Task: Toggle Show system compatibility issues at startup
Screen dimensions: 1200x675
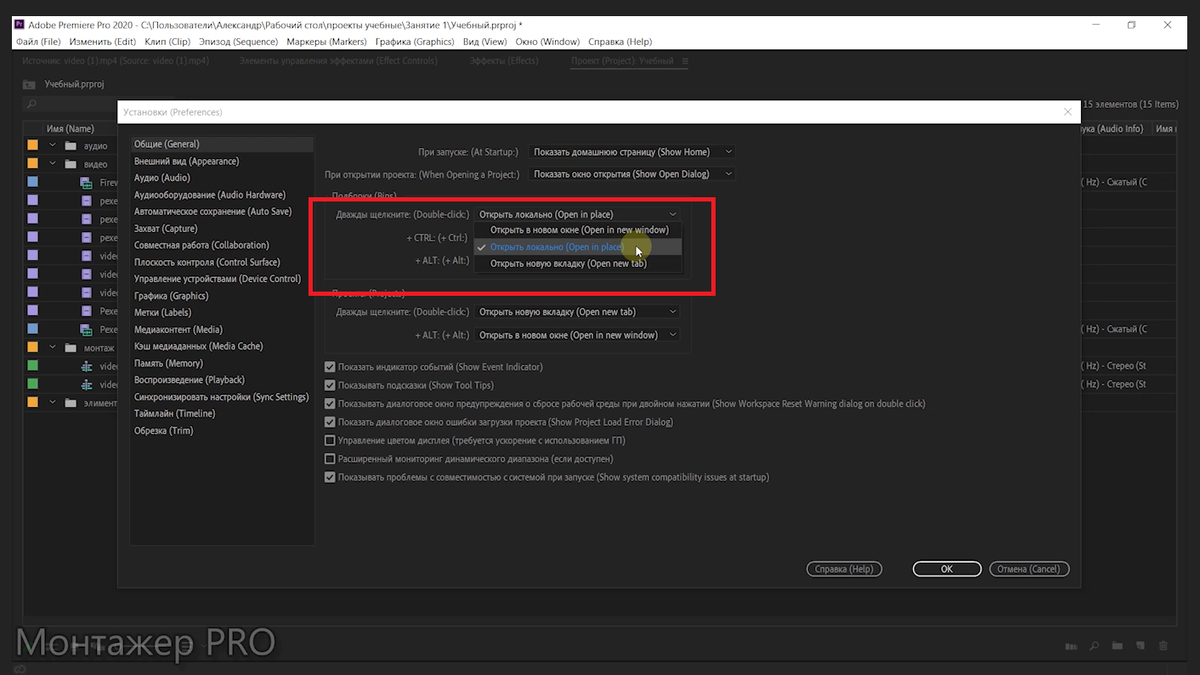Action: (330, 477)
